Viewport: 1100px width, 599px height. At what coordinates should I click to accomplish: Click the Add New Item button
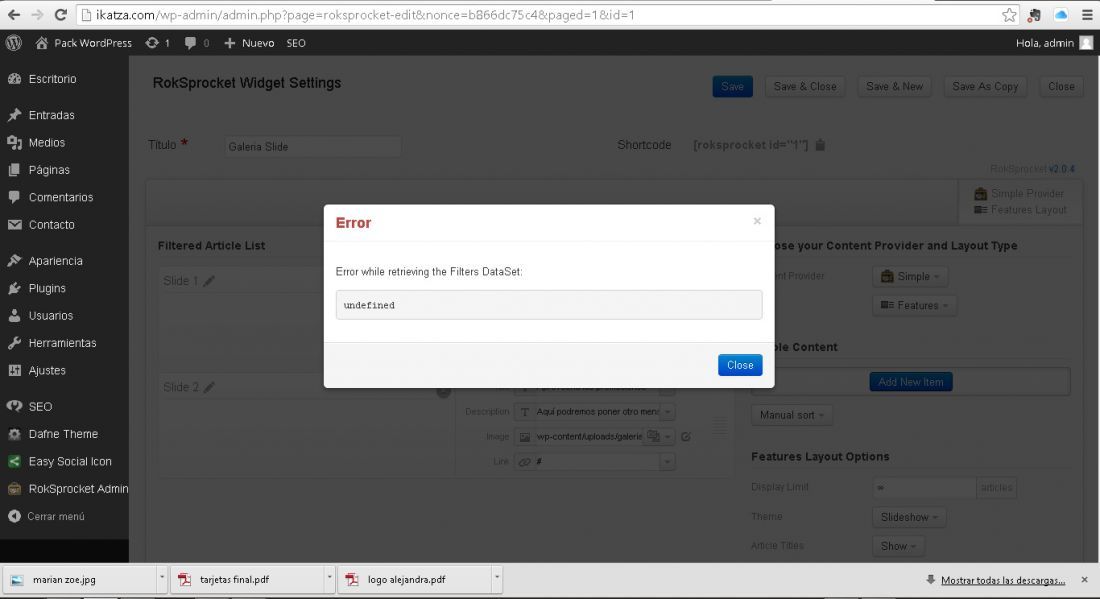pos(911,382)
